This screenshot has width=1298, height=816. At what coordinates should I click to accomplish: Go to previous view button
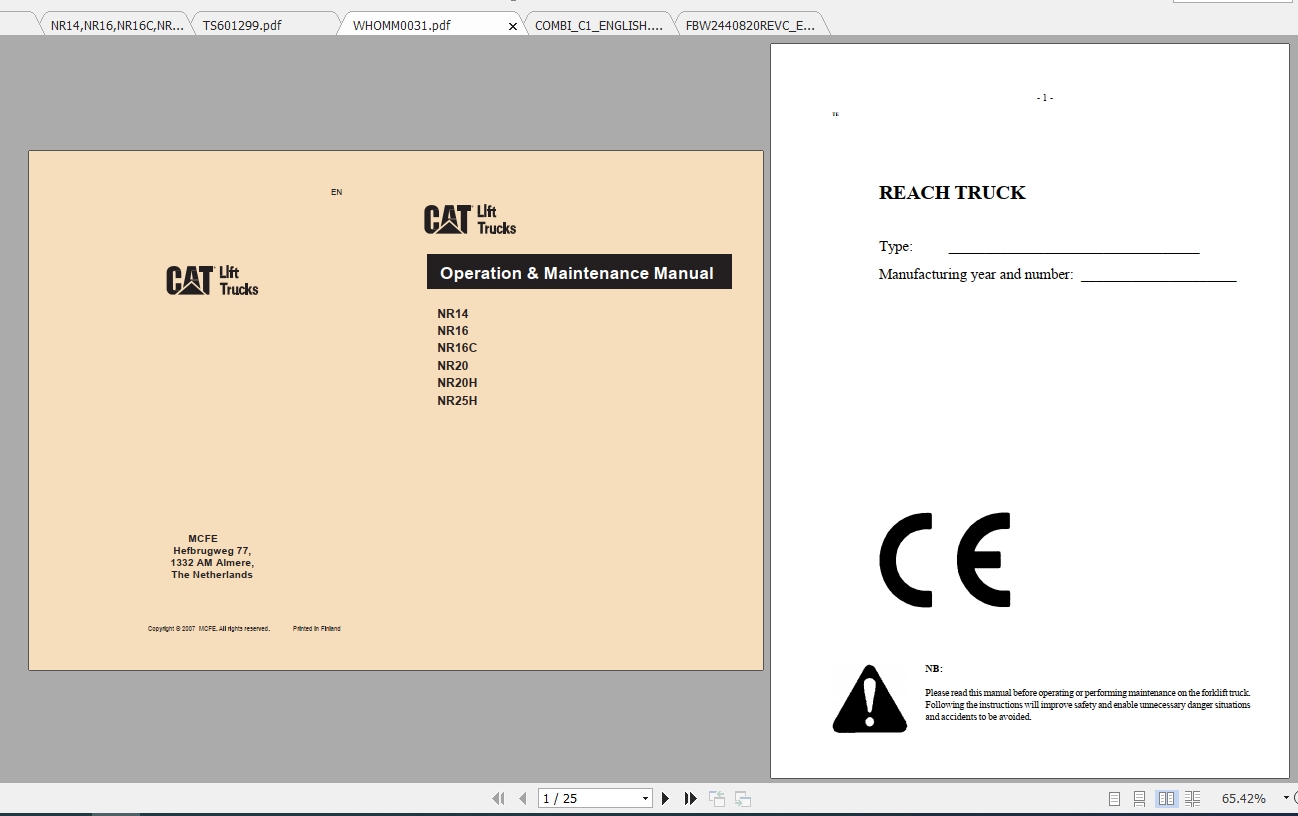[x=717, y=798]
